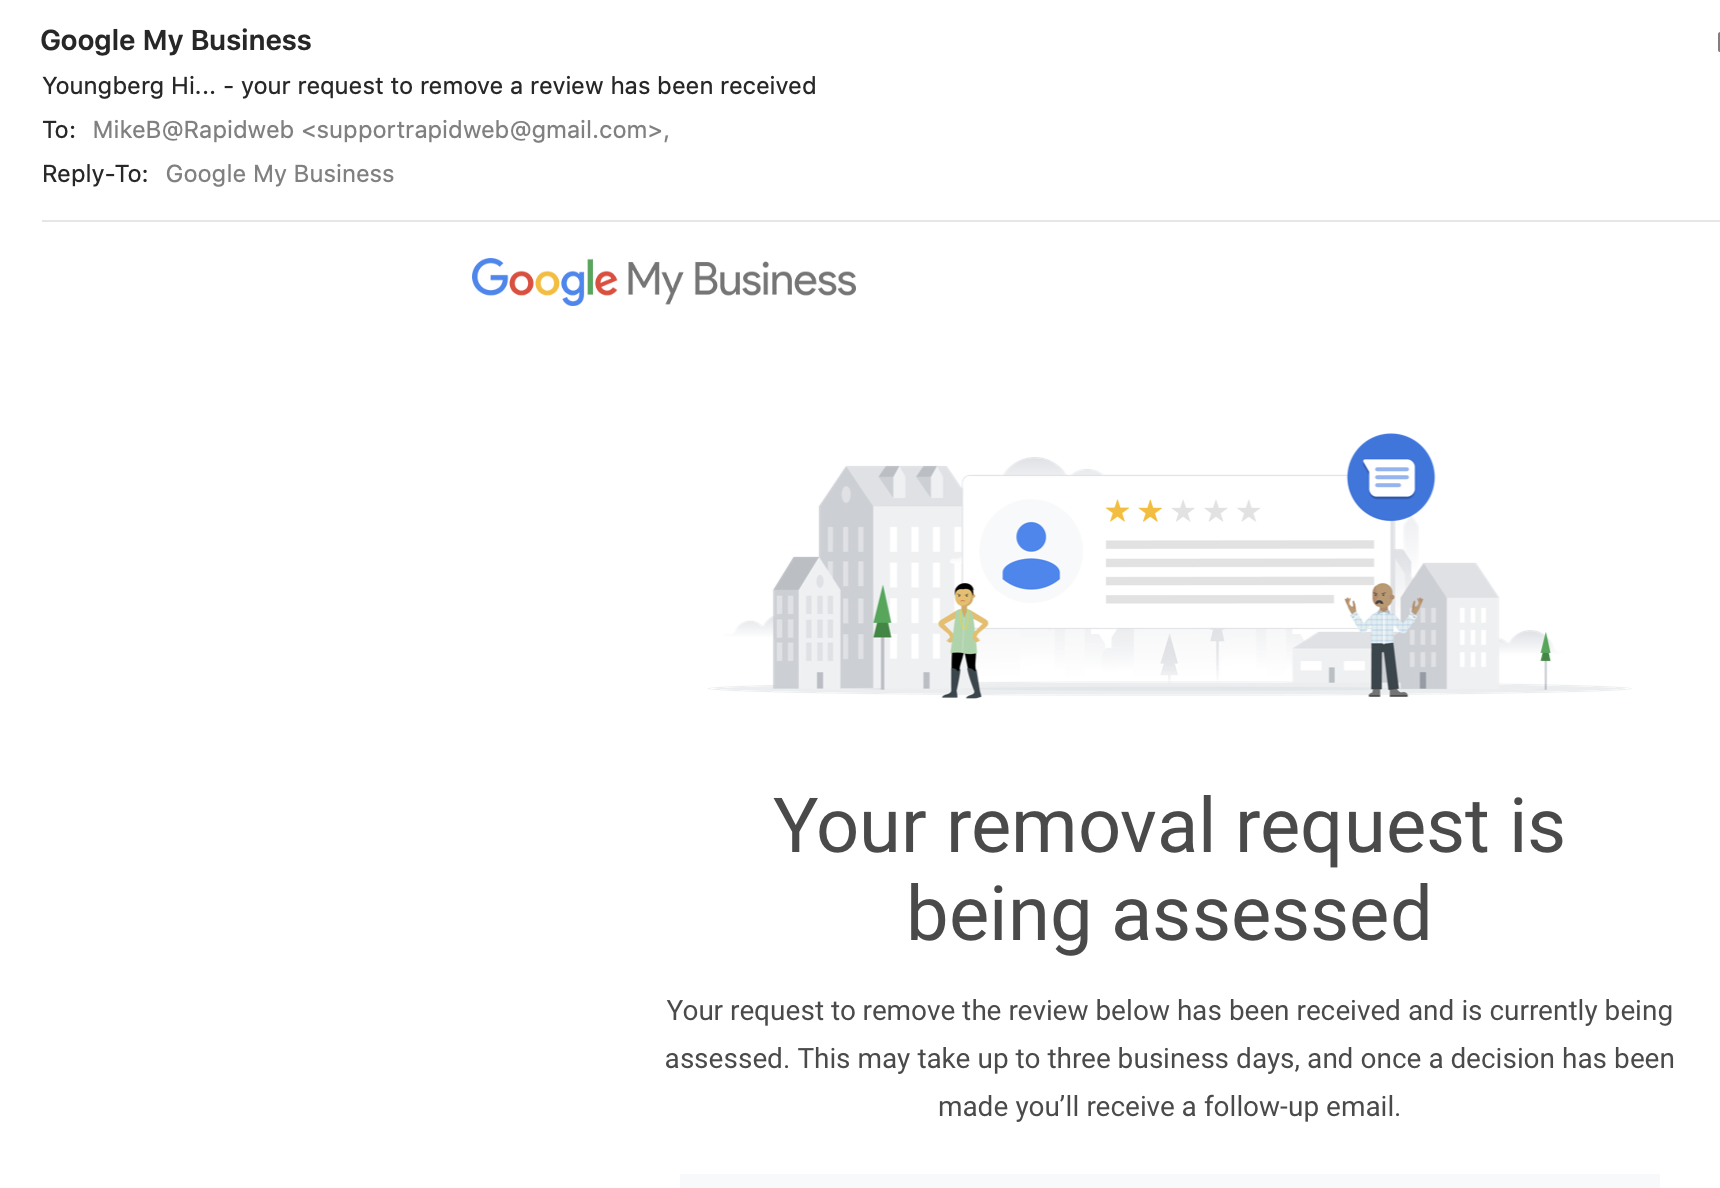Click the Google My Business sender name
Viewport: 1720px width, 1188px height.
click(176, 40)
